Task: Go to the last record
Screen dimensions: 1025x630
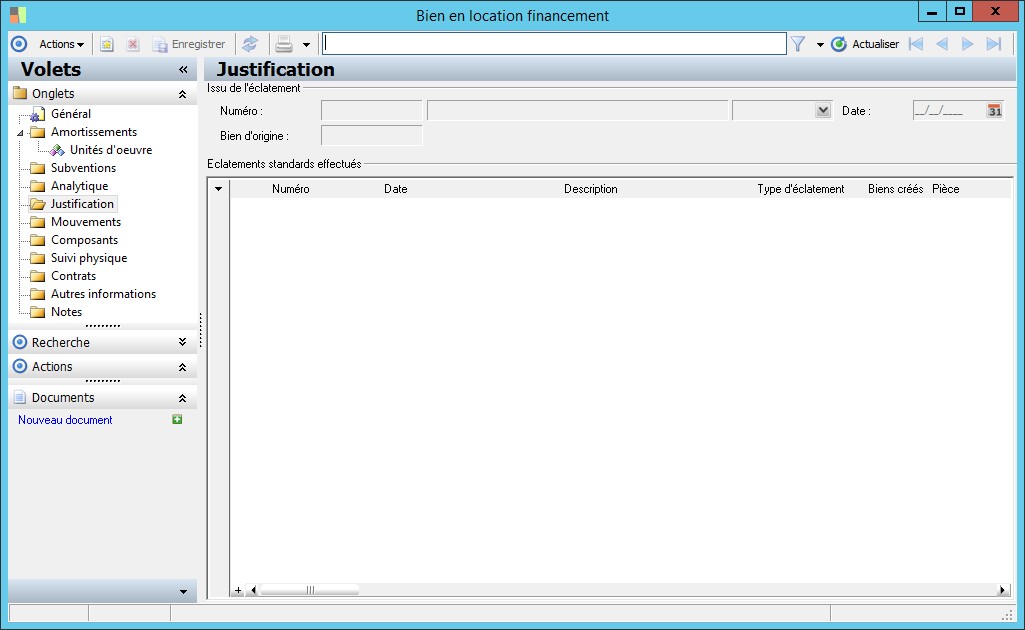Action: tap(994, 44)
